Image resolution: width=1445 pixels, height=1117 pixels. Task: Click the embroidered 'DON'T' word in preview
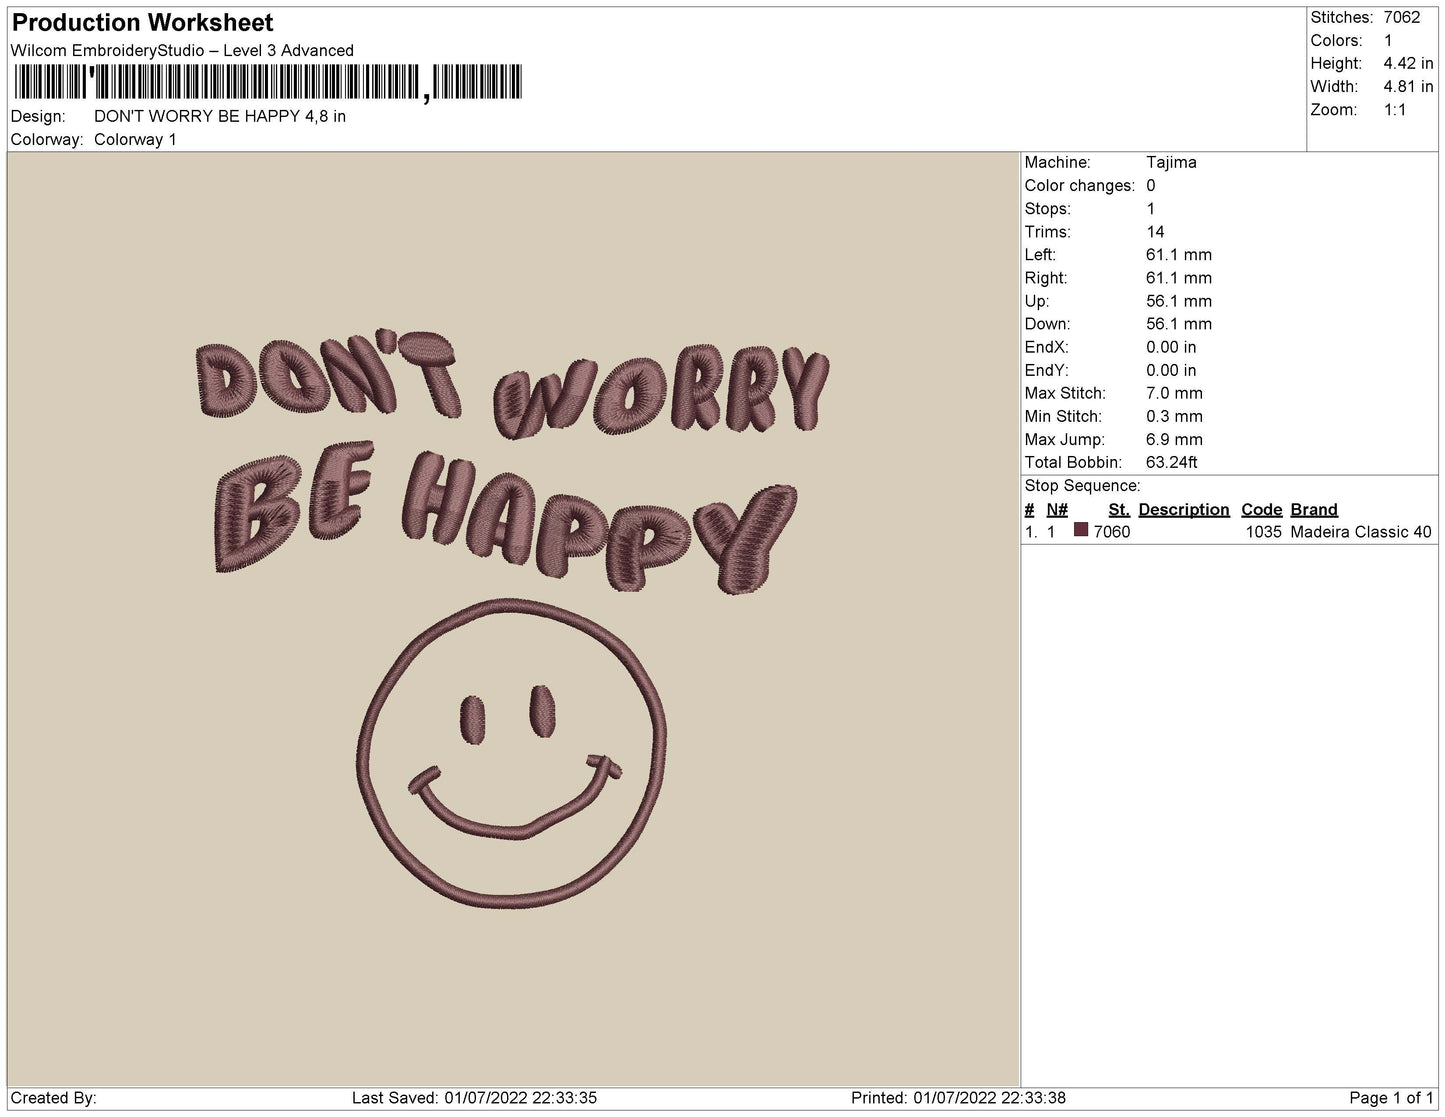(x=328, y=374)
